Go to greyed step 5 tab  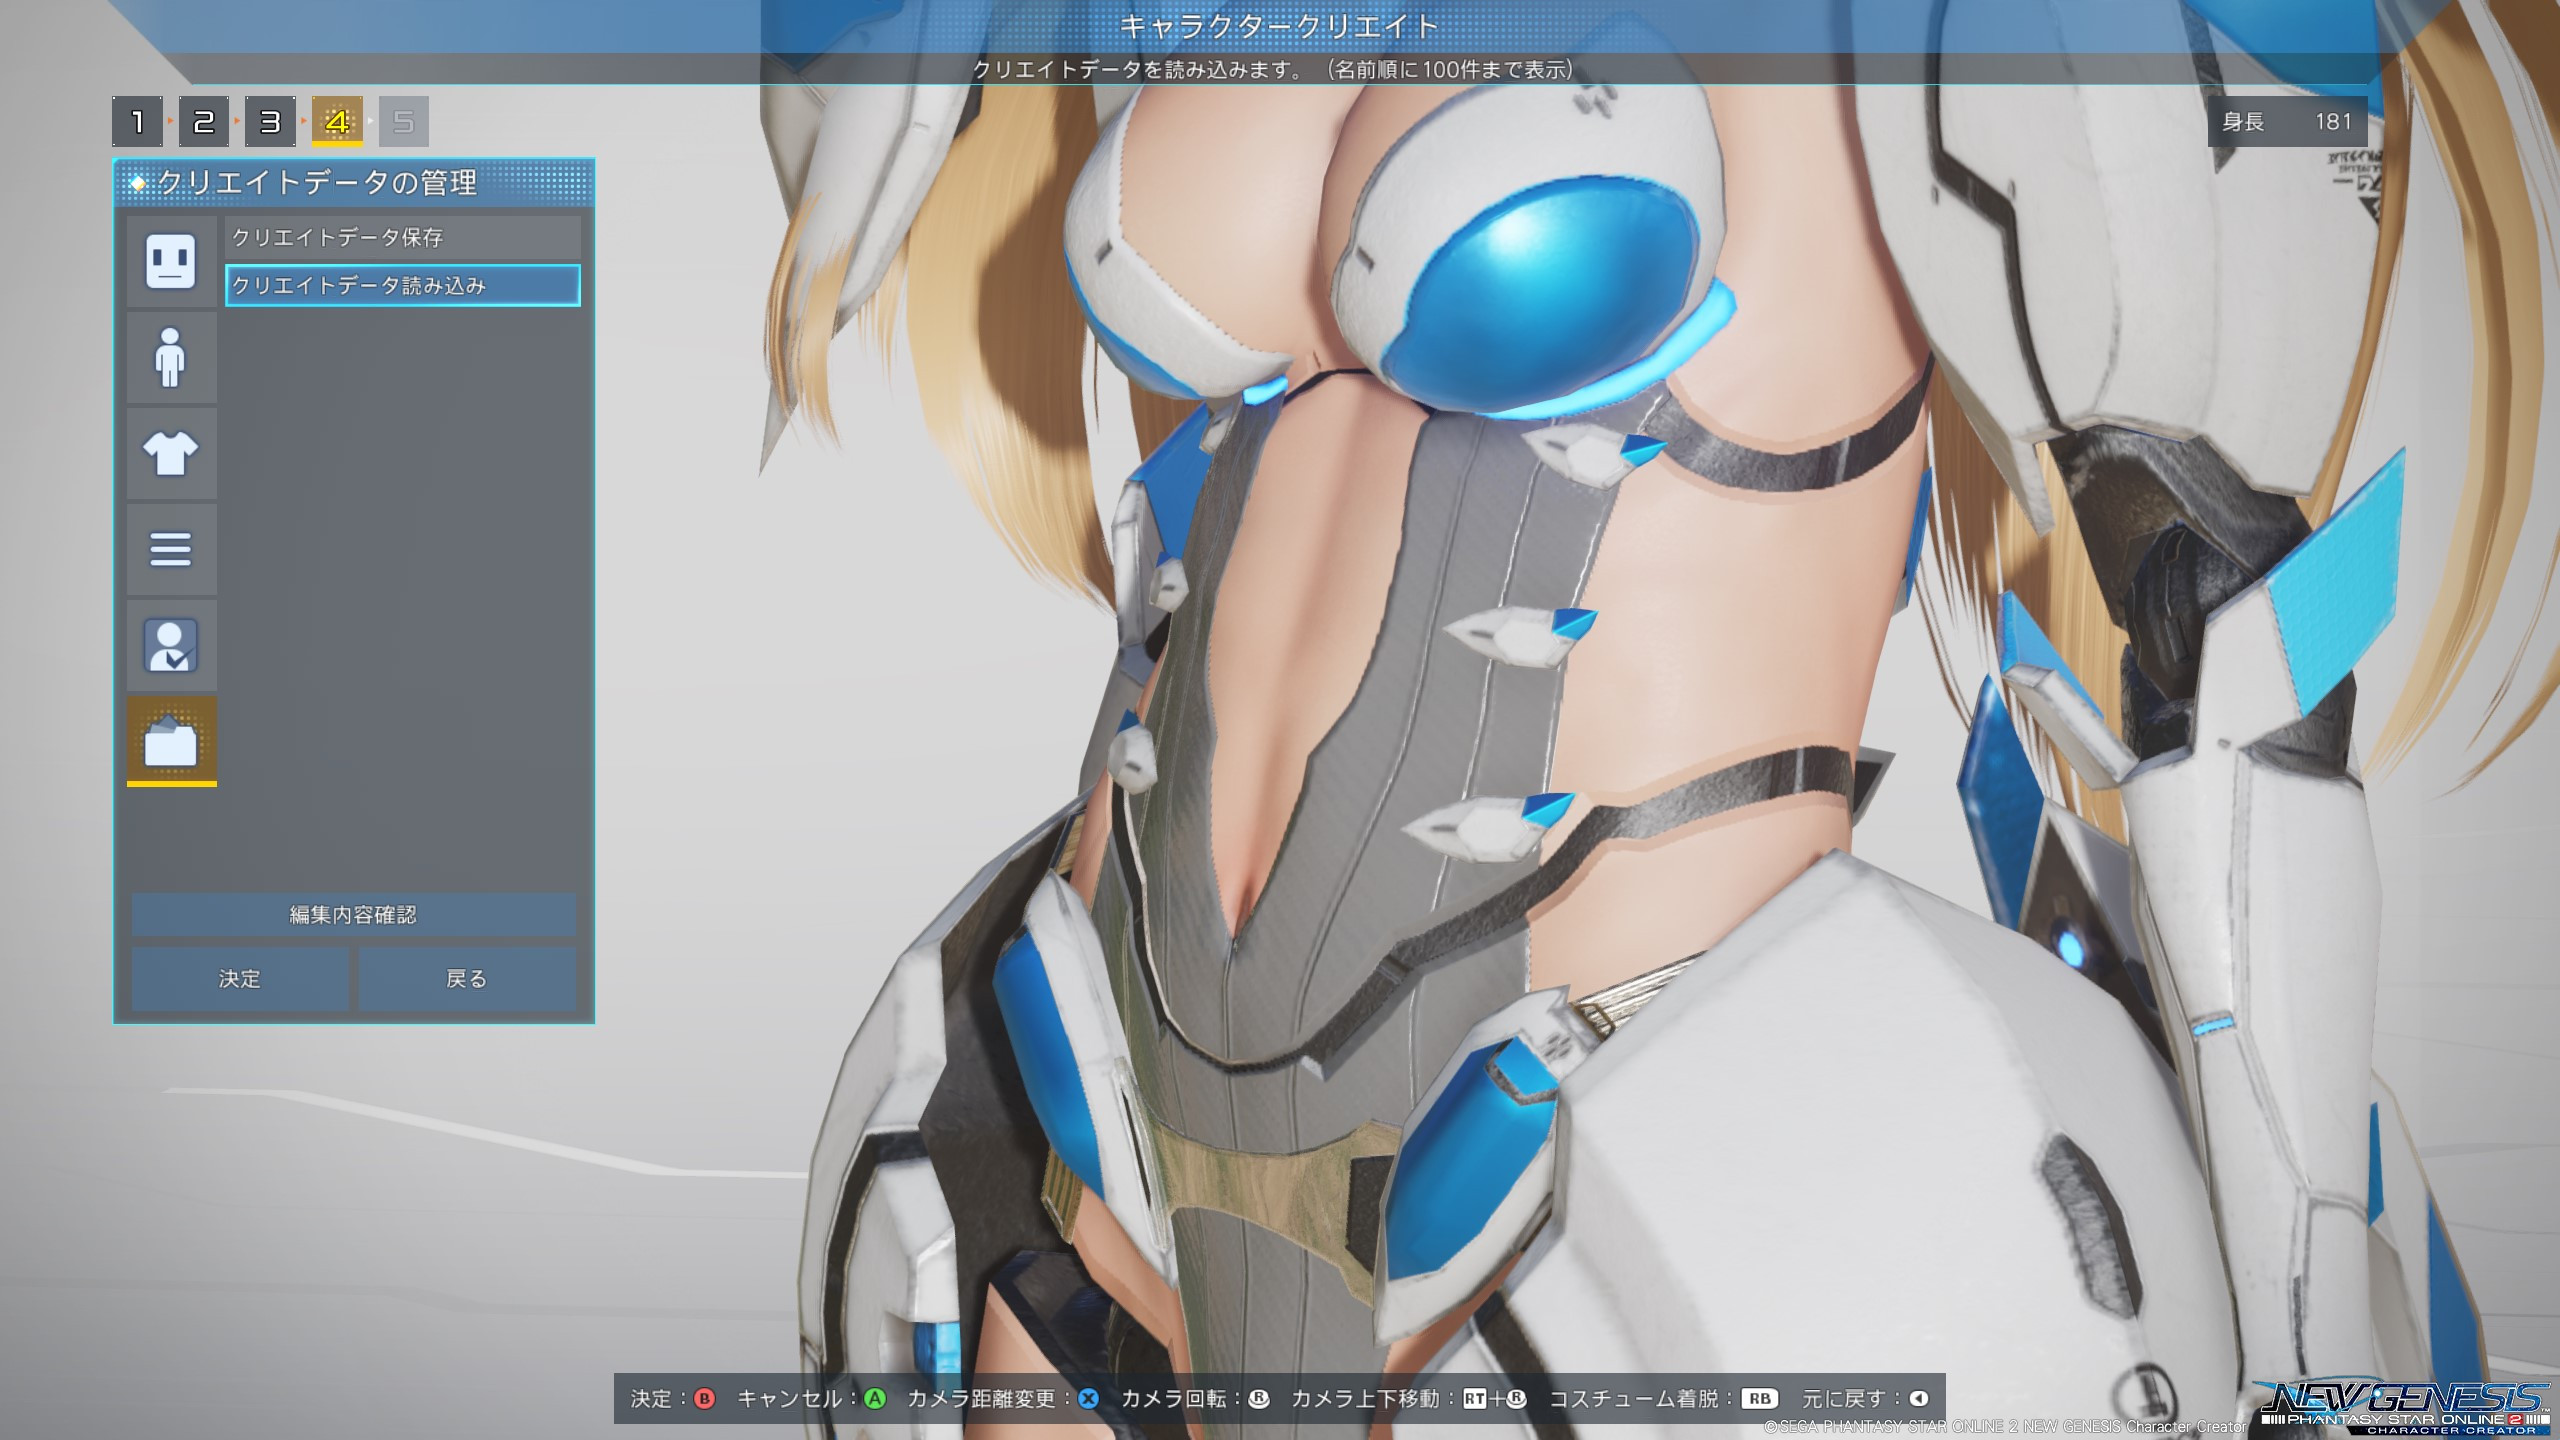pos(404,122)
